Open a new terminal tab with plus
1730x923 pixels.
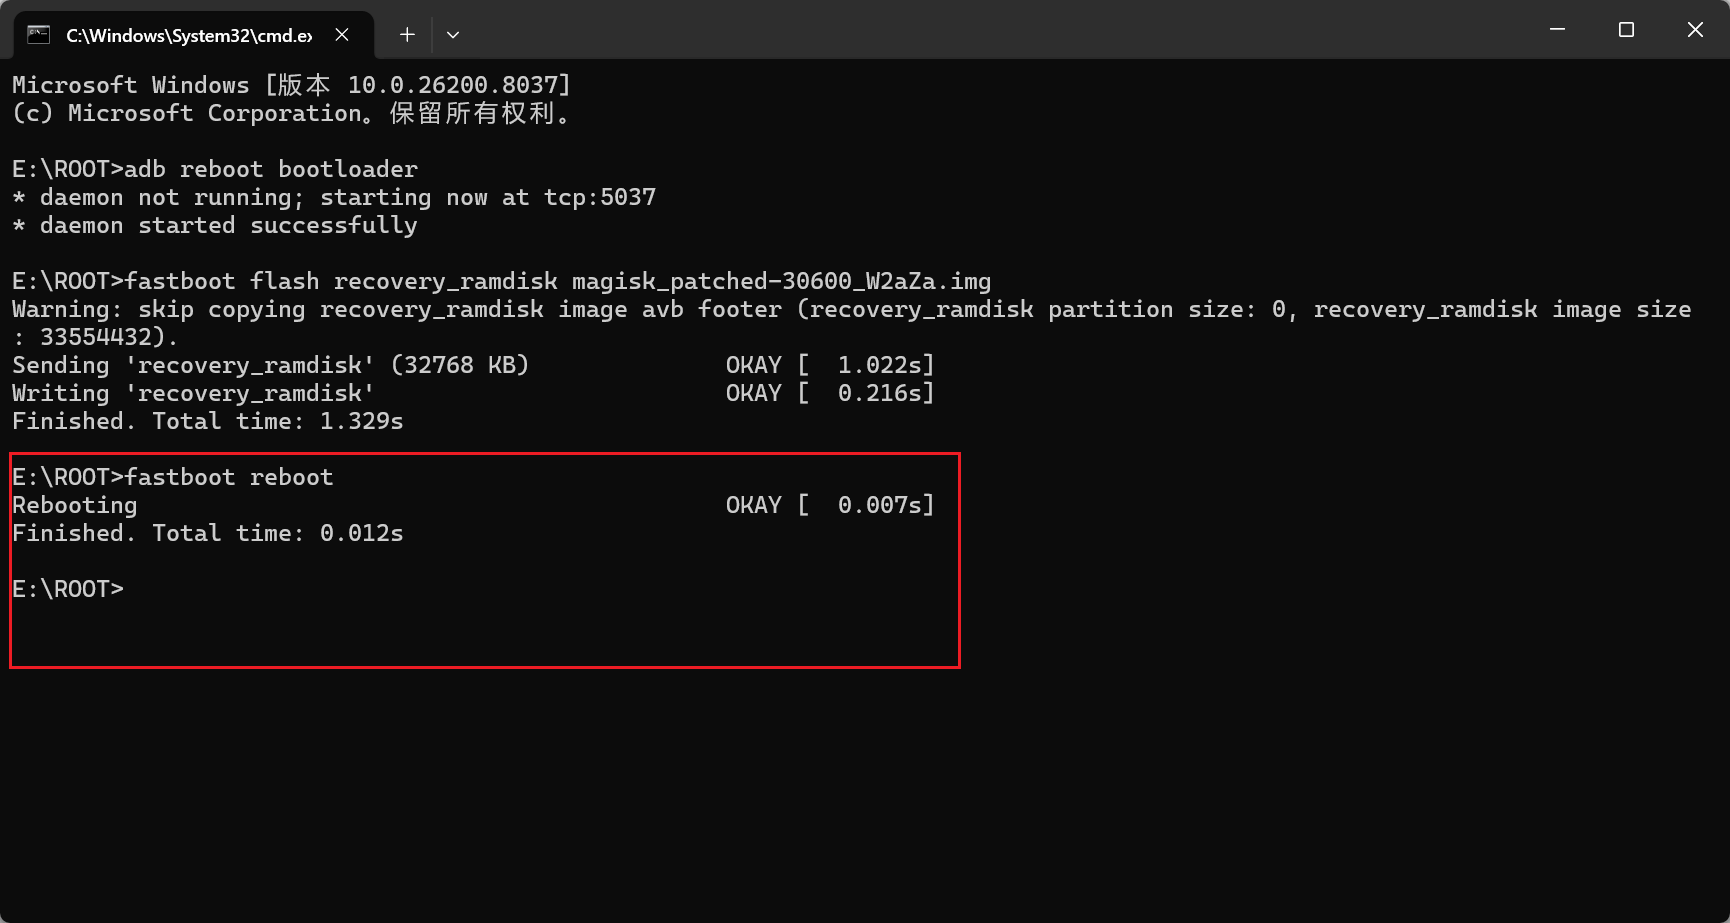coord(407,35)
